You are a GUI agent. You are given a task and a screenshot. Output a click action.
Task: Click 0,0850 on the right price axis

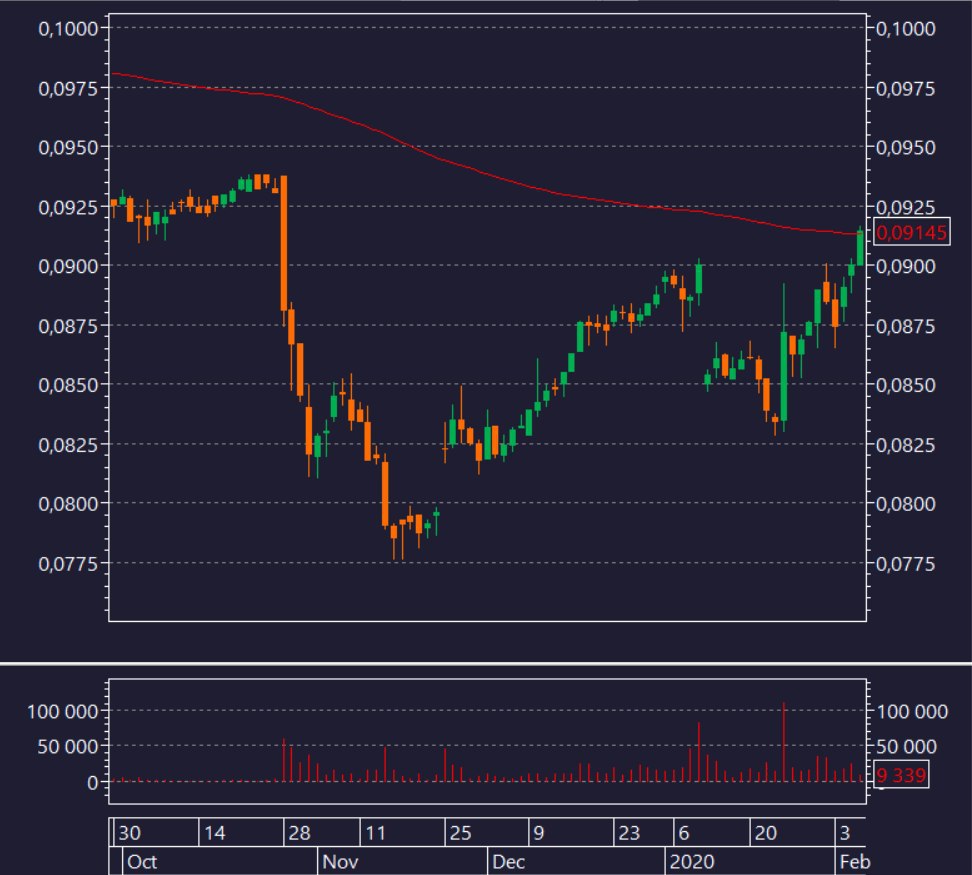coord(905,385)
